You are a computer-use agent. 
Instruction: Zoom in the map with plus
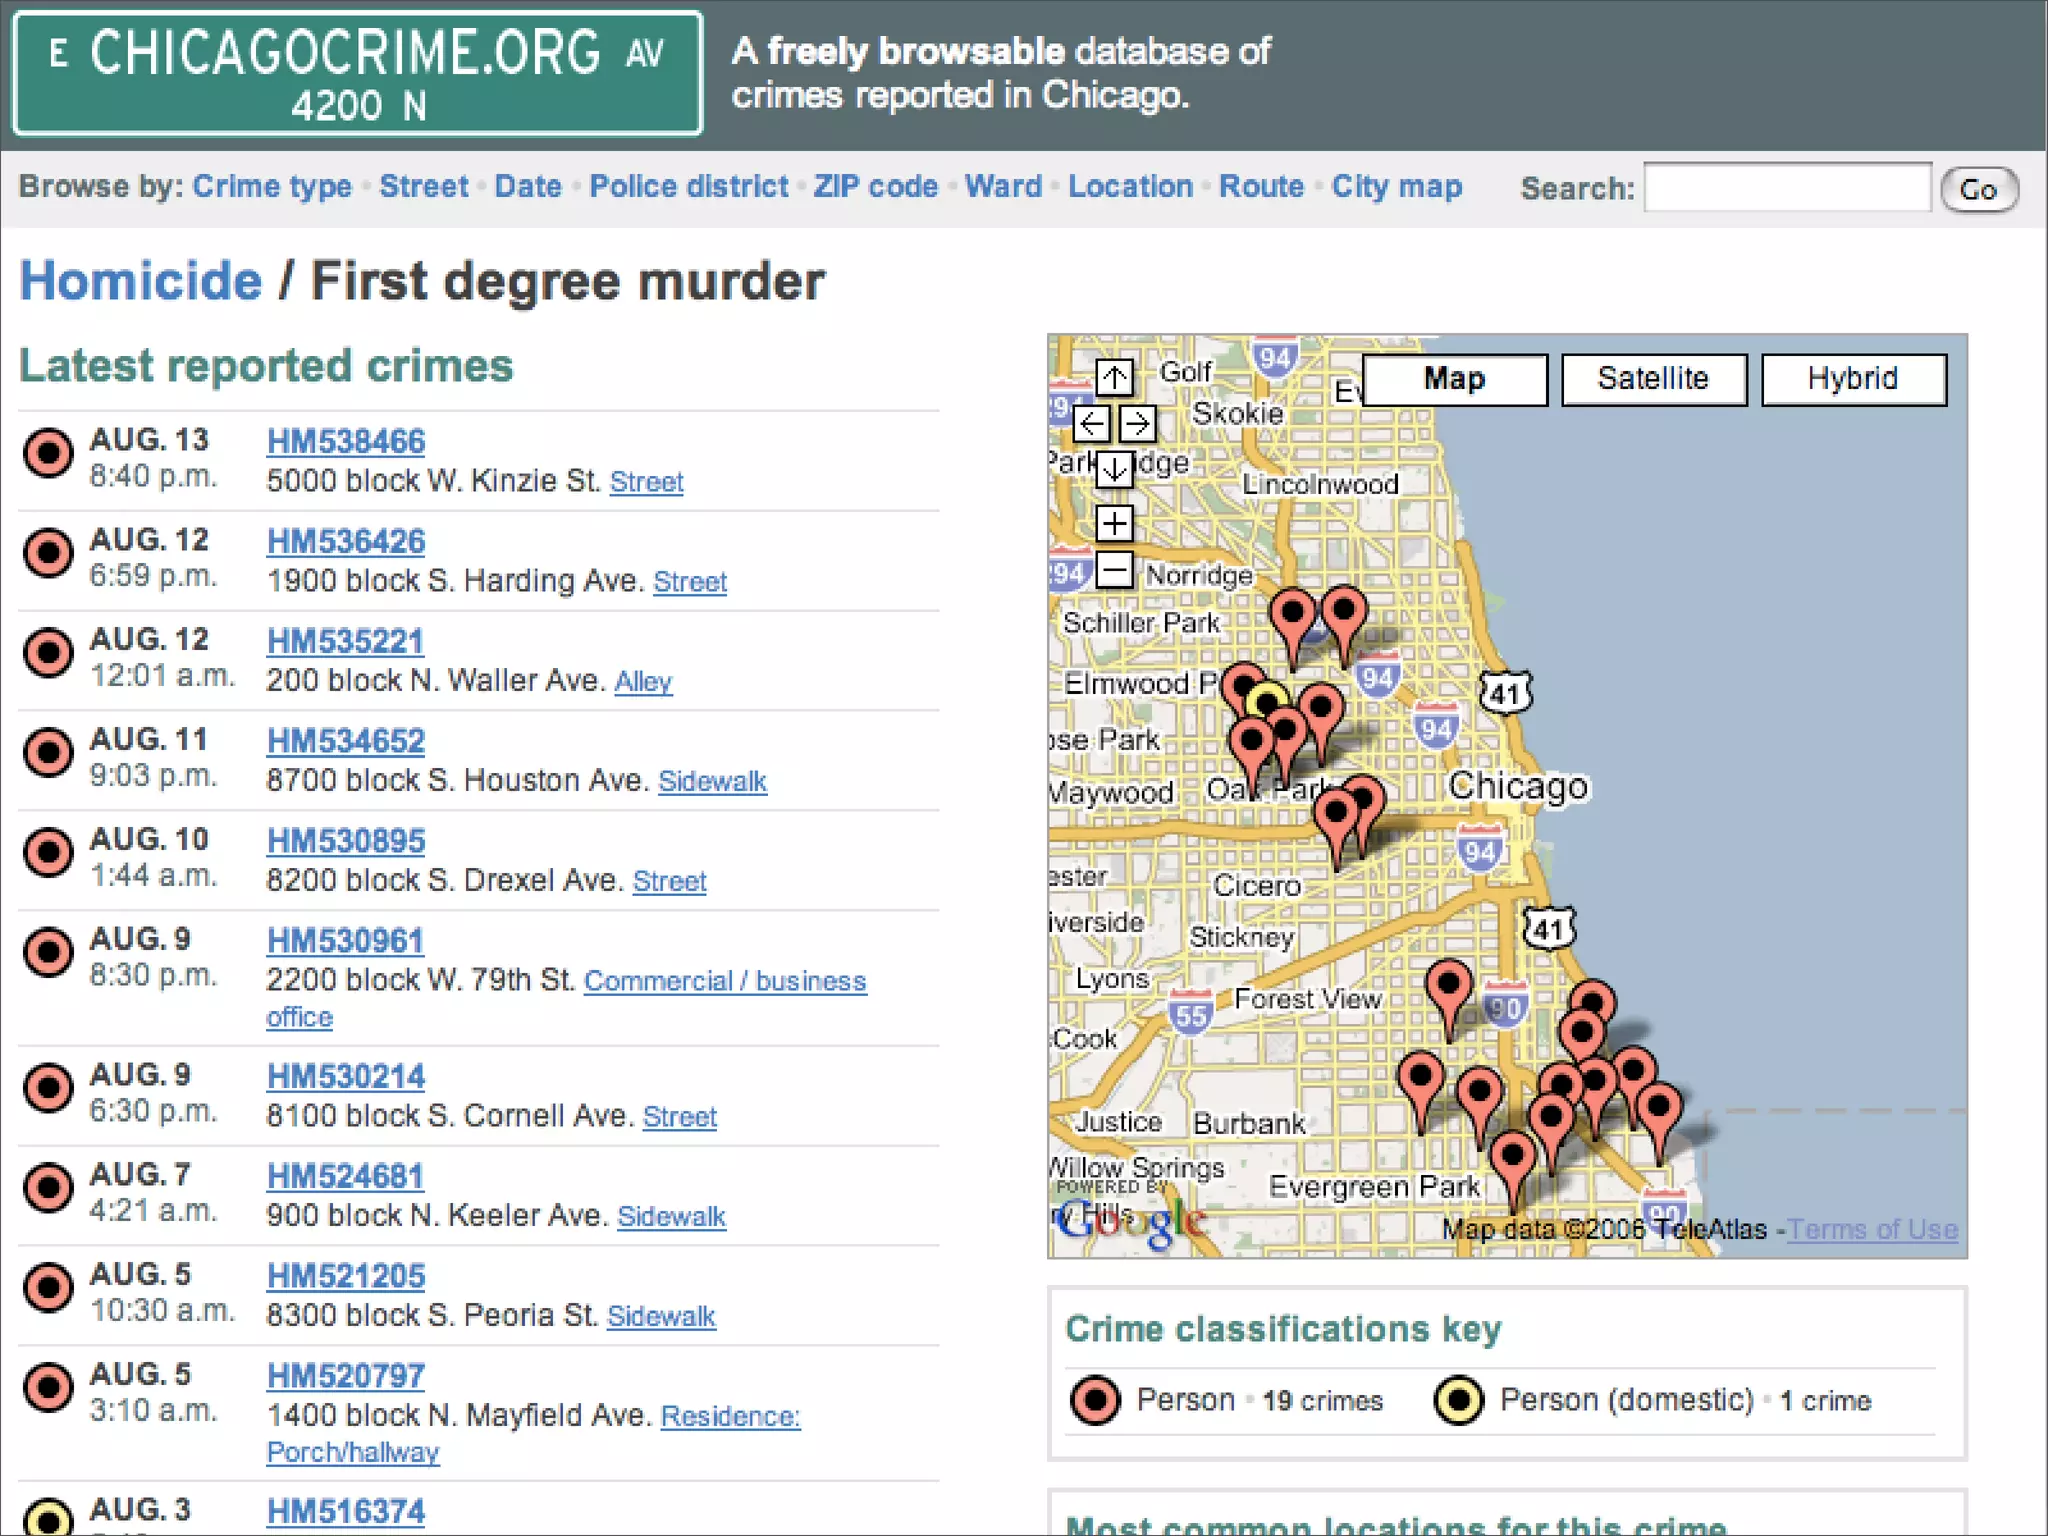pos(1114,523)
